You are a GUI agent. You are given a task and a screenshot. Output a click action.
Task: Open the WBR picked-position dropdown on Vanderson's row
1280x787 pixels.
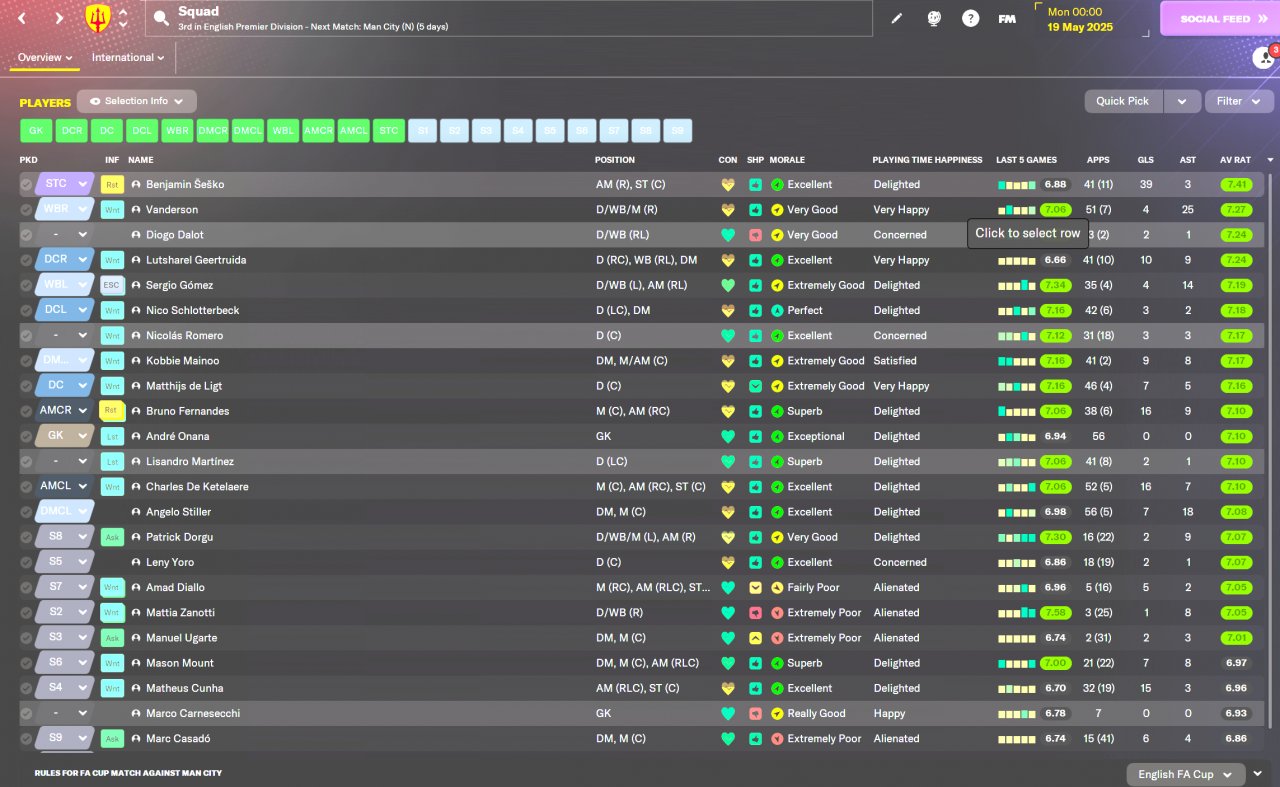click(64, 209)
